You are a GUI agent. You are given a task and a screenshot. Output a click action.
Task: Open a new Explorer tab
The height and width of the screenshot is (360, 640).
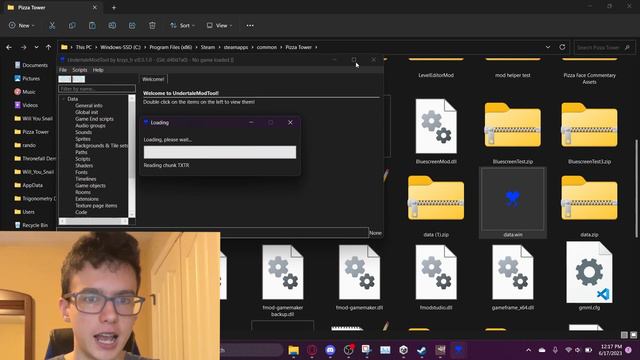(114, 7)
